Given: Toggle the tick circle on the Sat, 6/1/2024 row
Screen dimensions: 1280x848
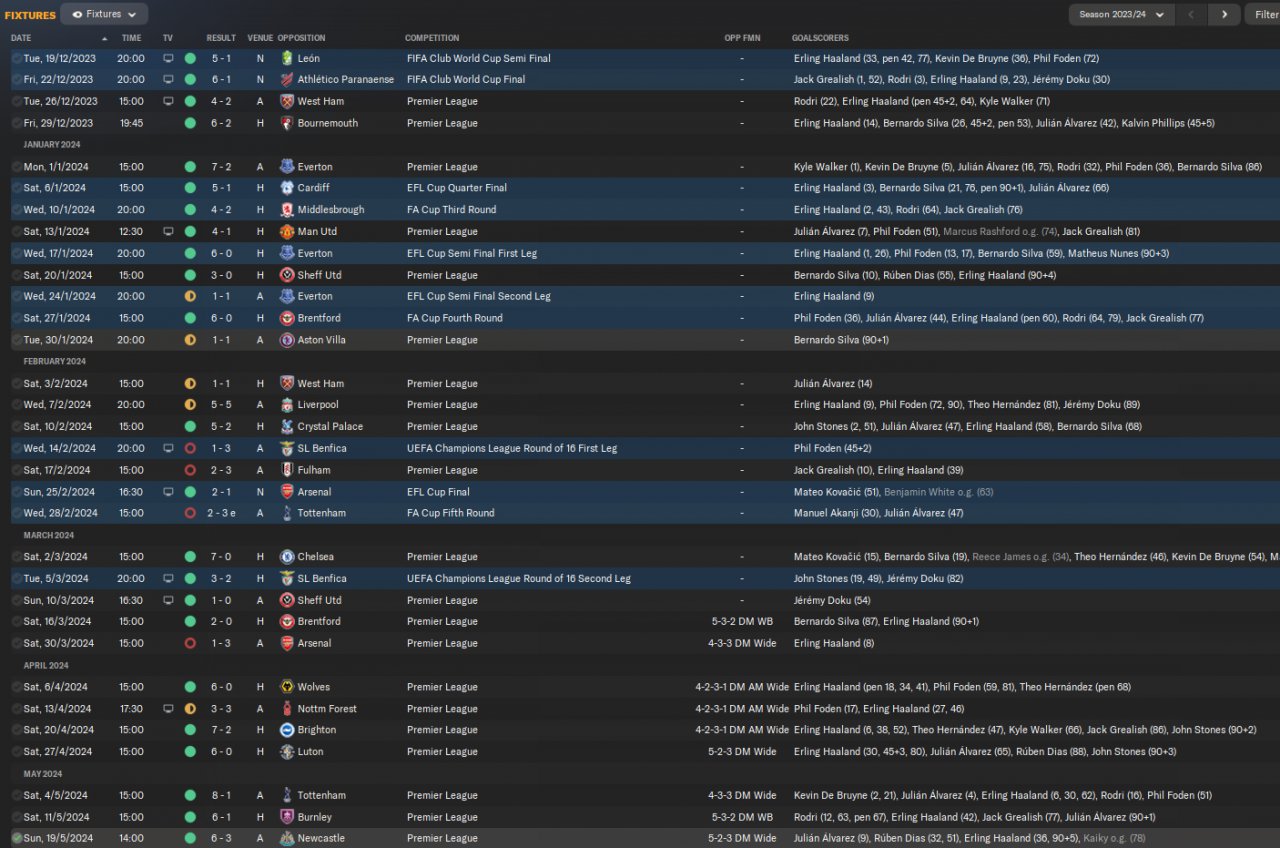Looking at the screenshot, I should click(x=17, y=188).
